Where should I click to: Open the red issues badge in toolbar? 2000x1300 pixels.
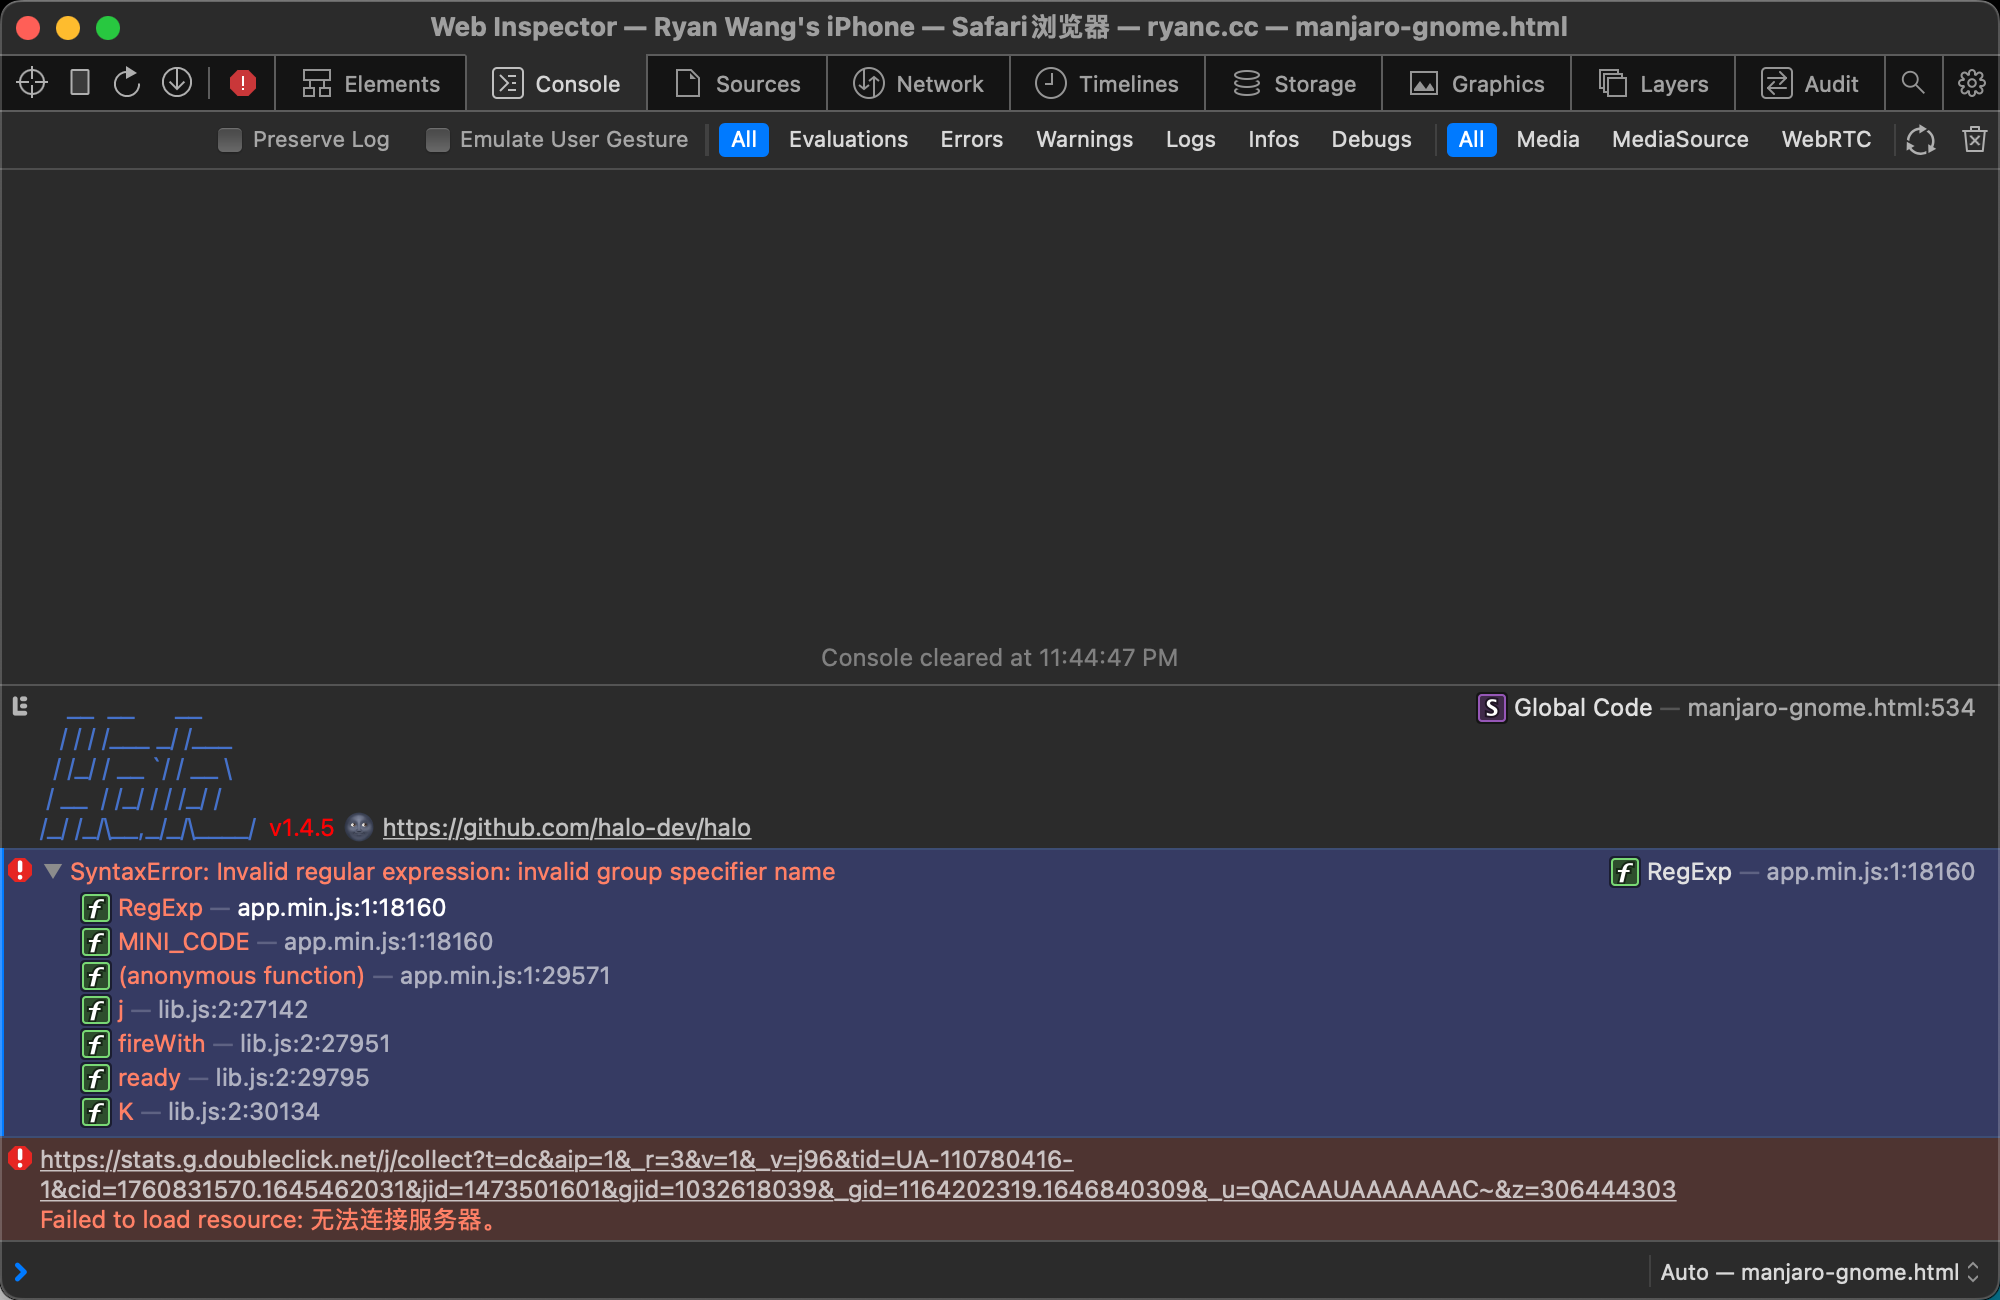click(241, 83)
